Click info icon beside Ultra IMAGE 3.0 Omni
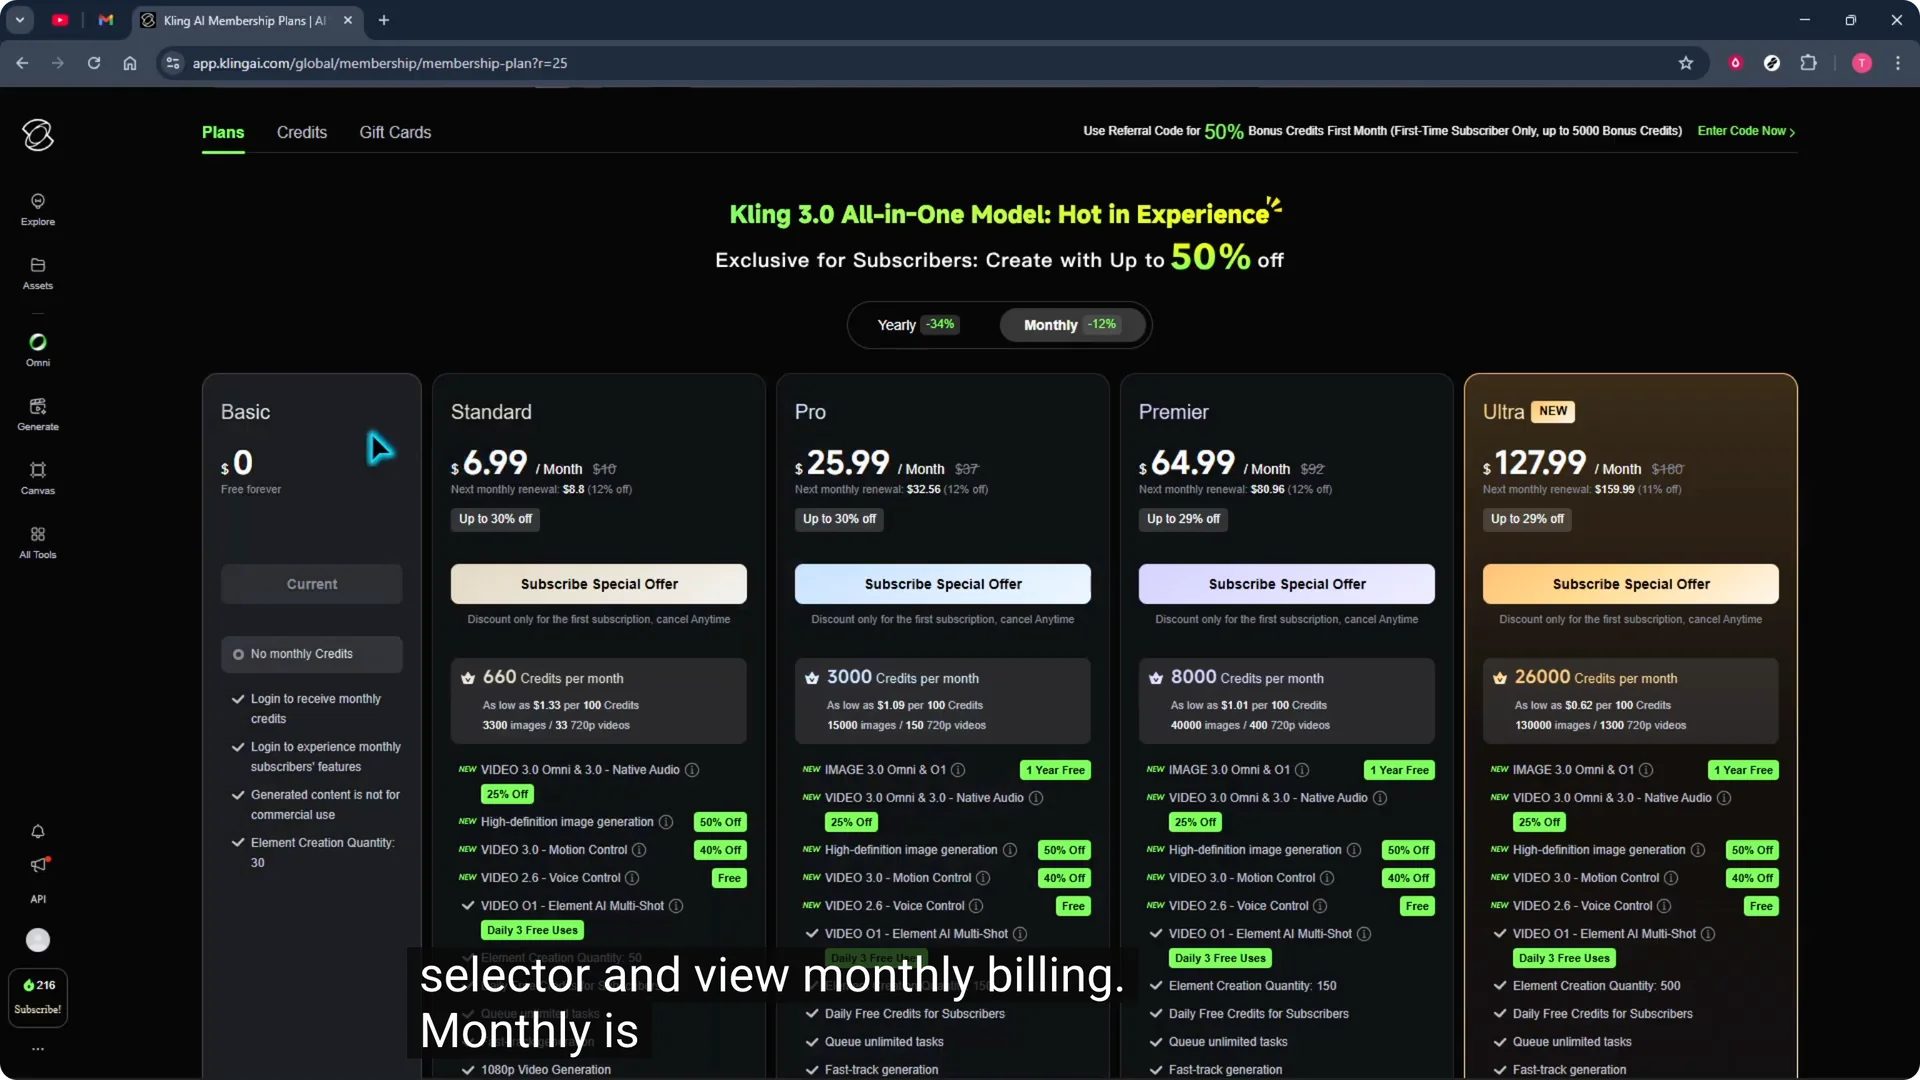This screenshot has height=1080, width=1920. [1646, 770]
